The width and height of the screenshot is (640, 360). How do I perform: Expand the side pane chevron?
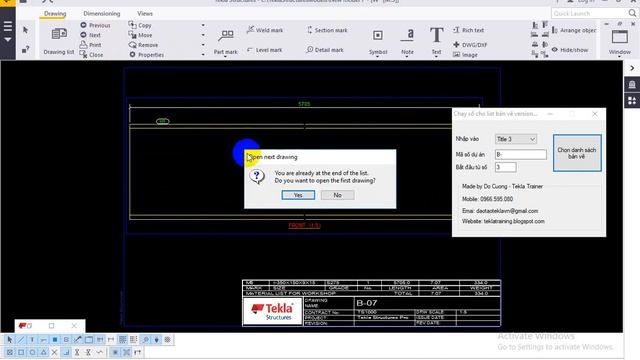632,68
